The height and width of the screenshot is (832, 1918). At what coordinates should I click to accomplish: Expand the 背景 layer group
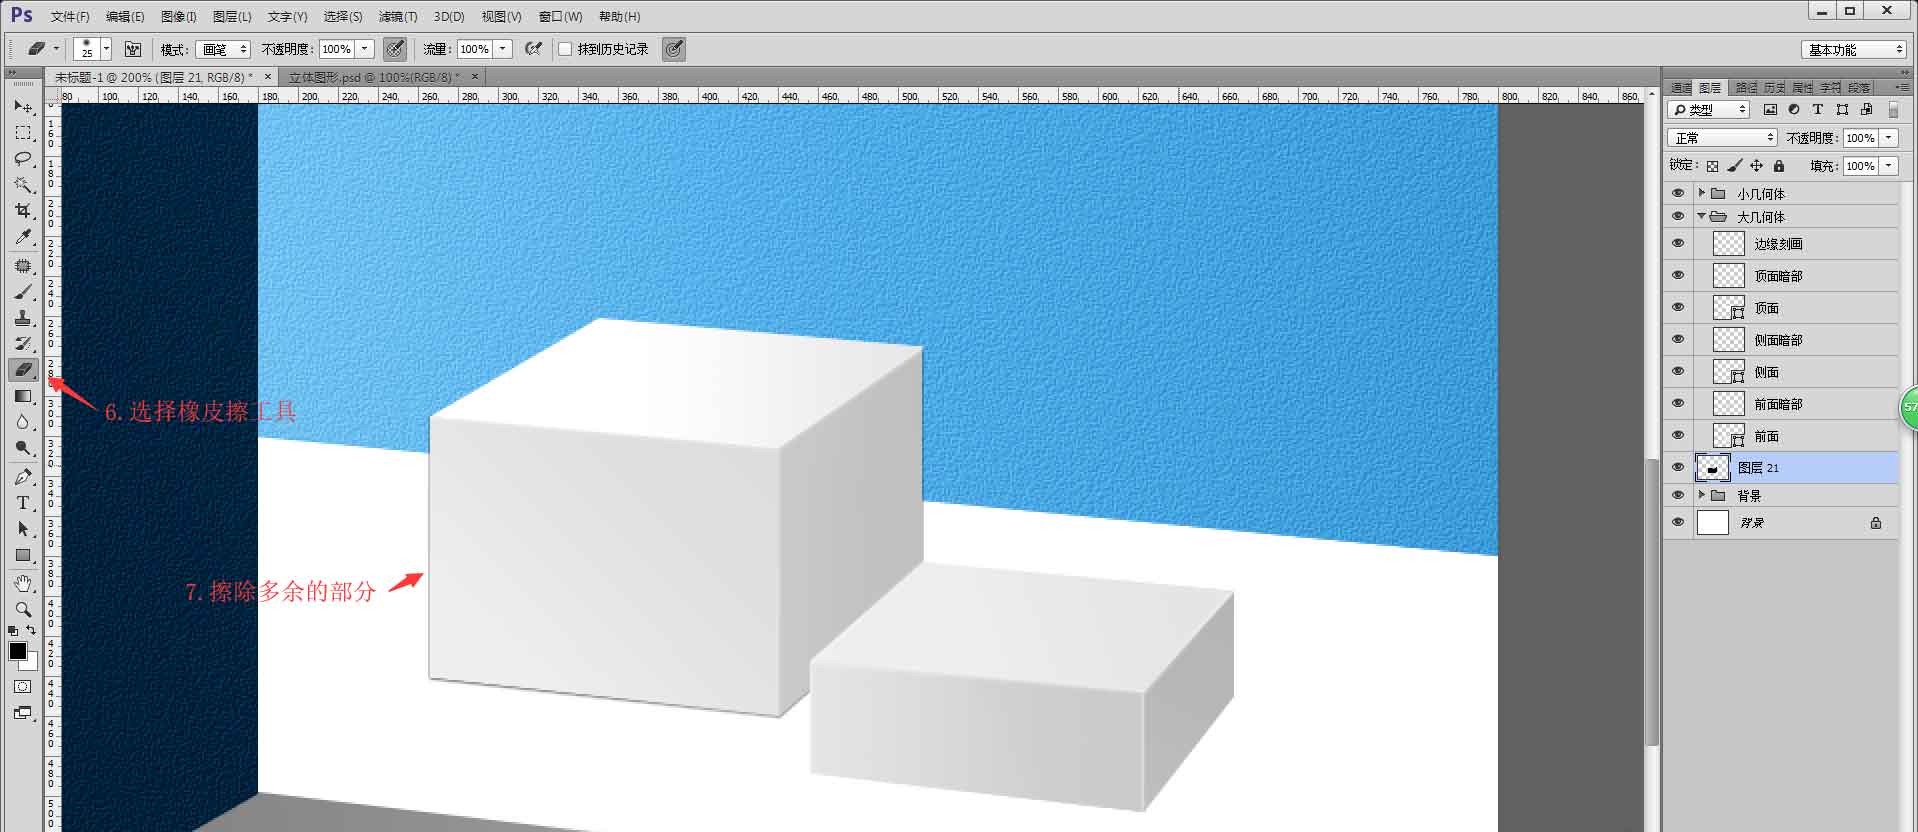click(1701, 494)
